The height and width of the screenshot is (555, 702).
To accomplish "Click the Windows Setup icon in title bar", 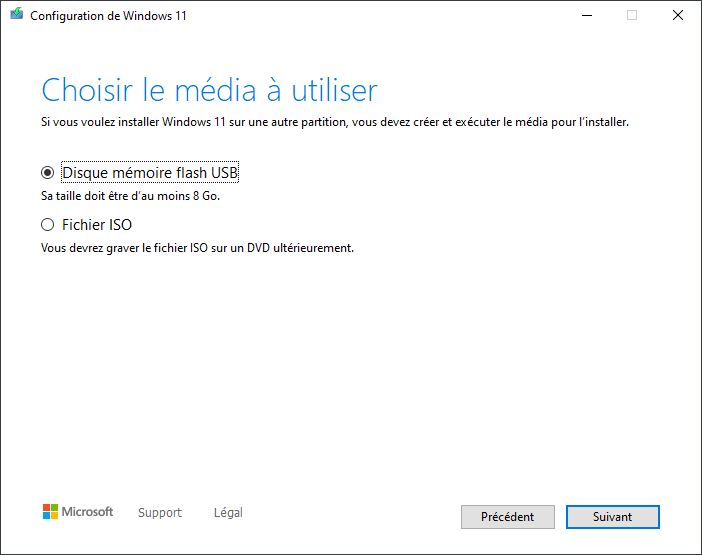I will [16, 16].
